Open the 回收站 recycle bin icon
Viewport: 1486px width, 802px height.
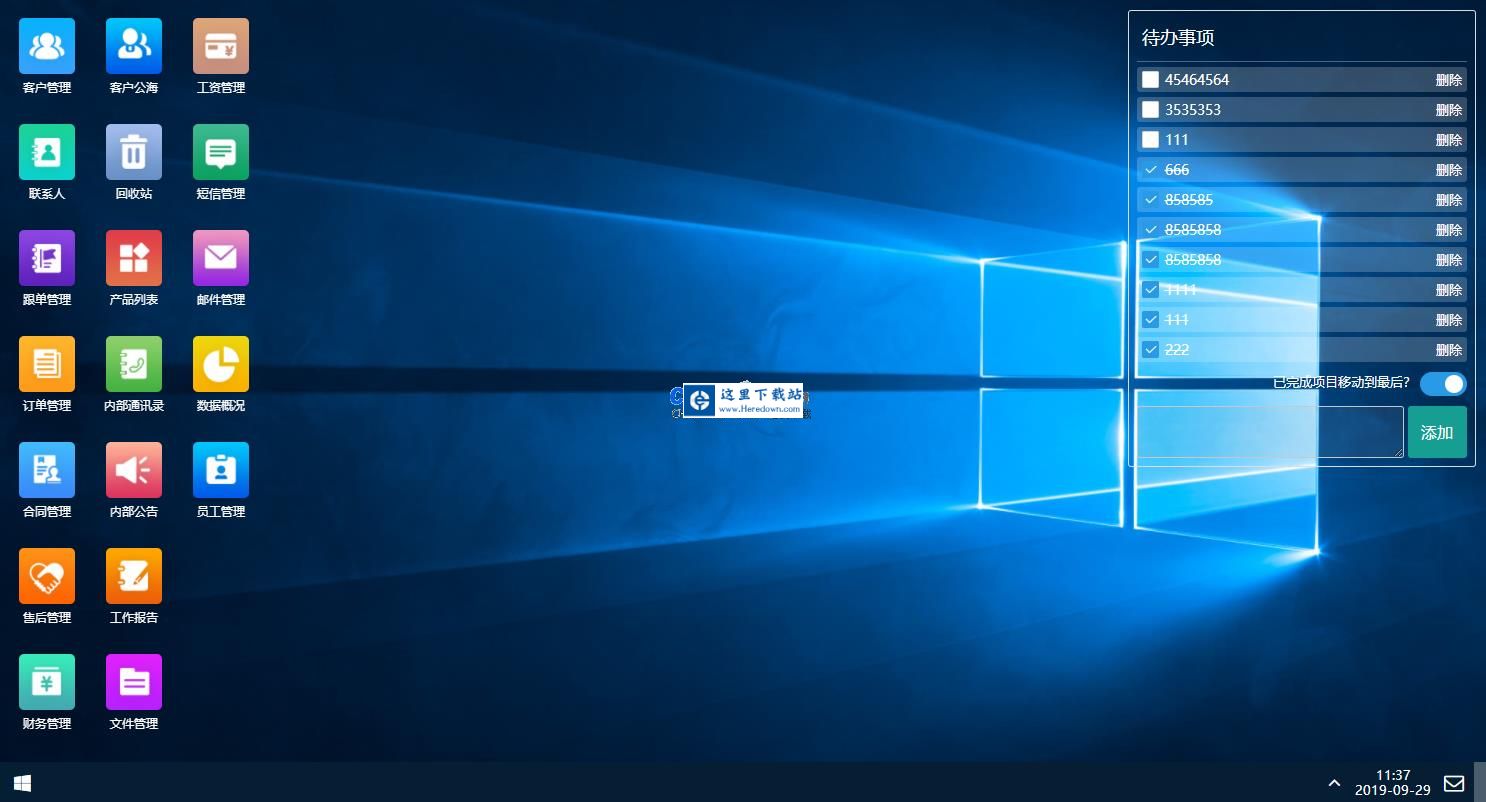[x=133, y=152]
